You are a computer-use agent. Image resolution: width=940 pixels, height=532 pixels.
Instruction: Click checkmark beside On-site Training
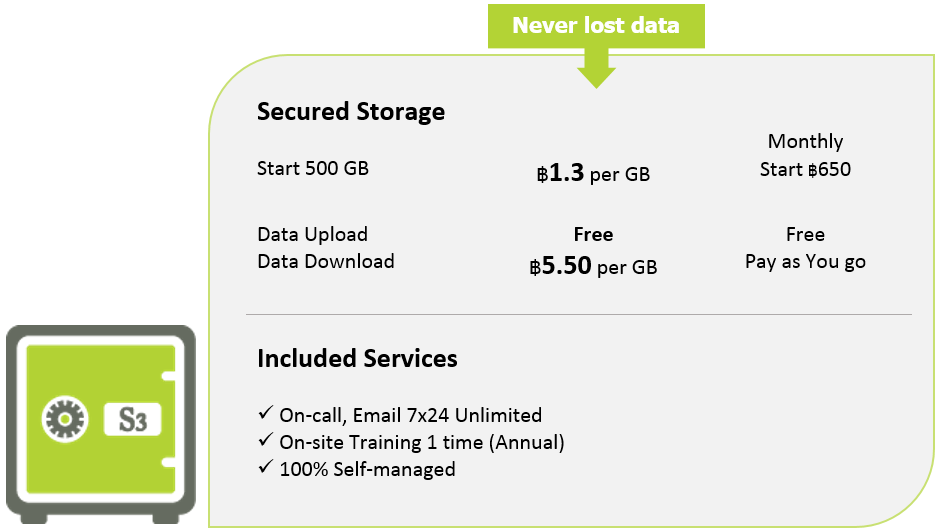point(266,440)
